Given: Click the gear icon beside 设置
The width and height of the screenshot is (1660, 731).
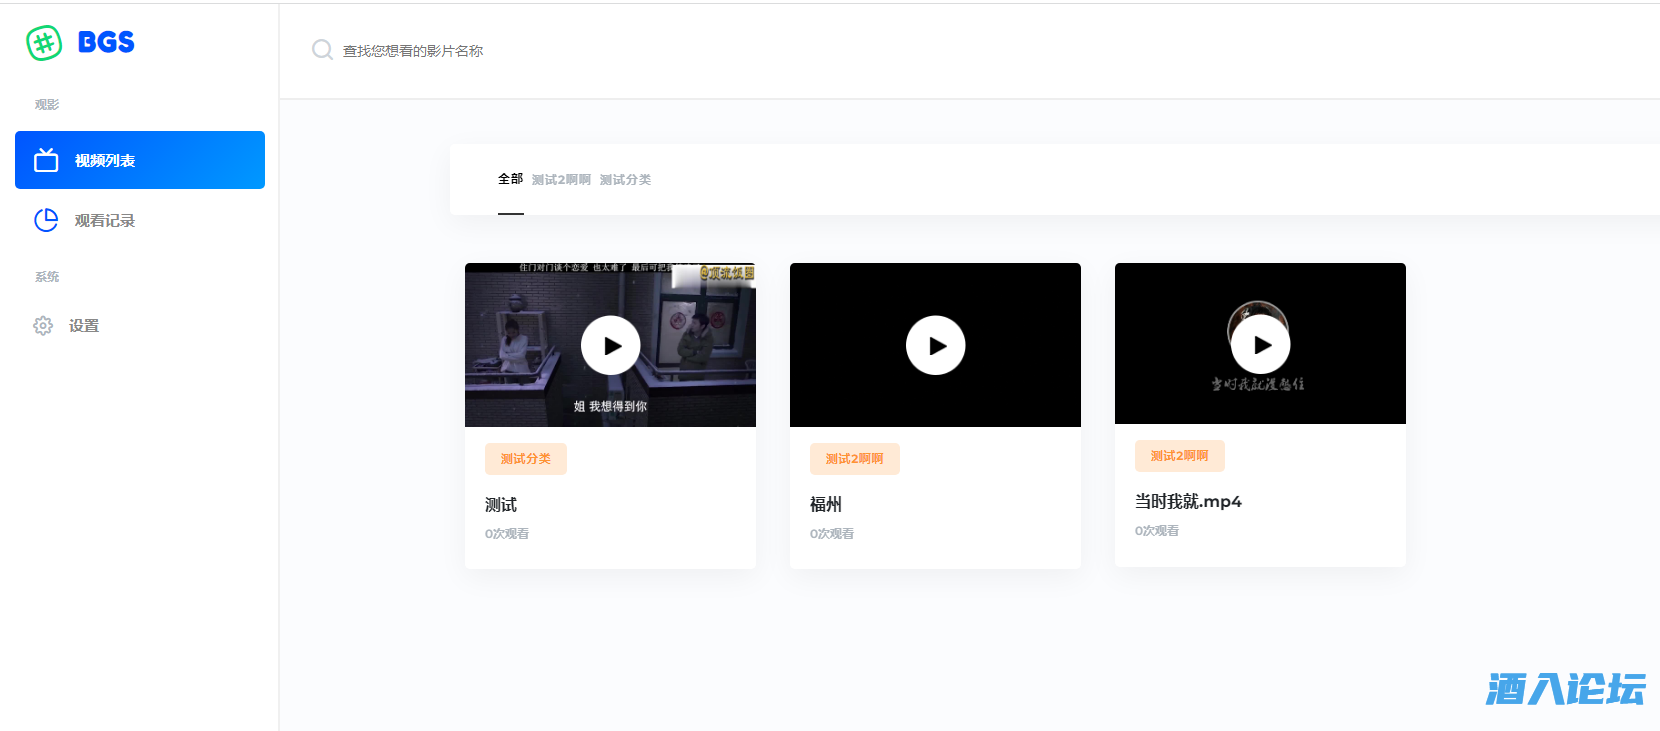Looking at the screenshot, I should click(x=43, y=325).
